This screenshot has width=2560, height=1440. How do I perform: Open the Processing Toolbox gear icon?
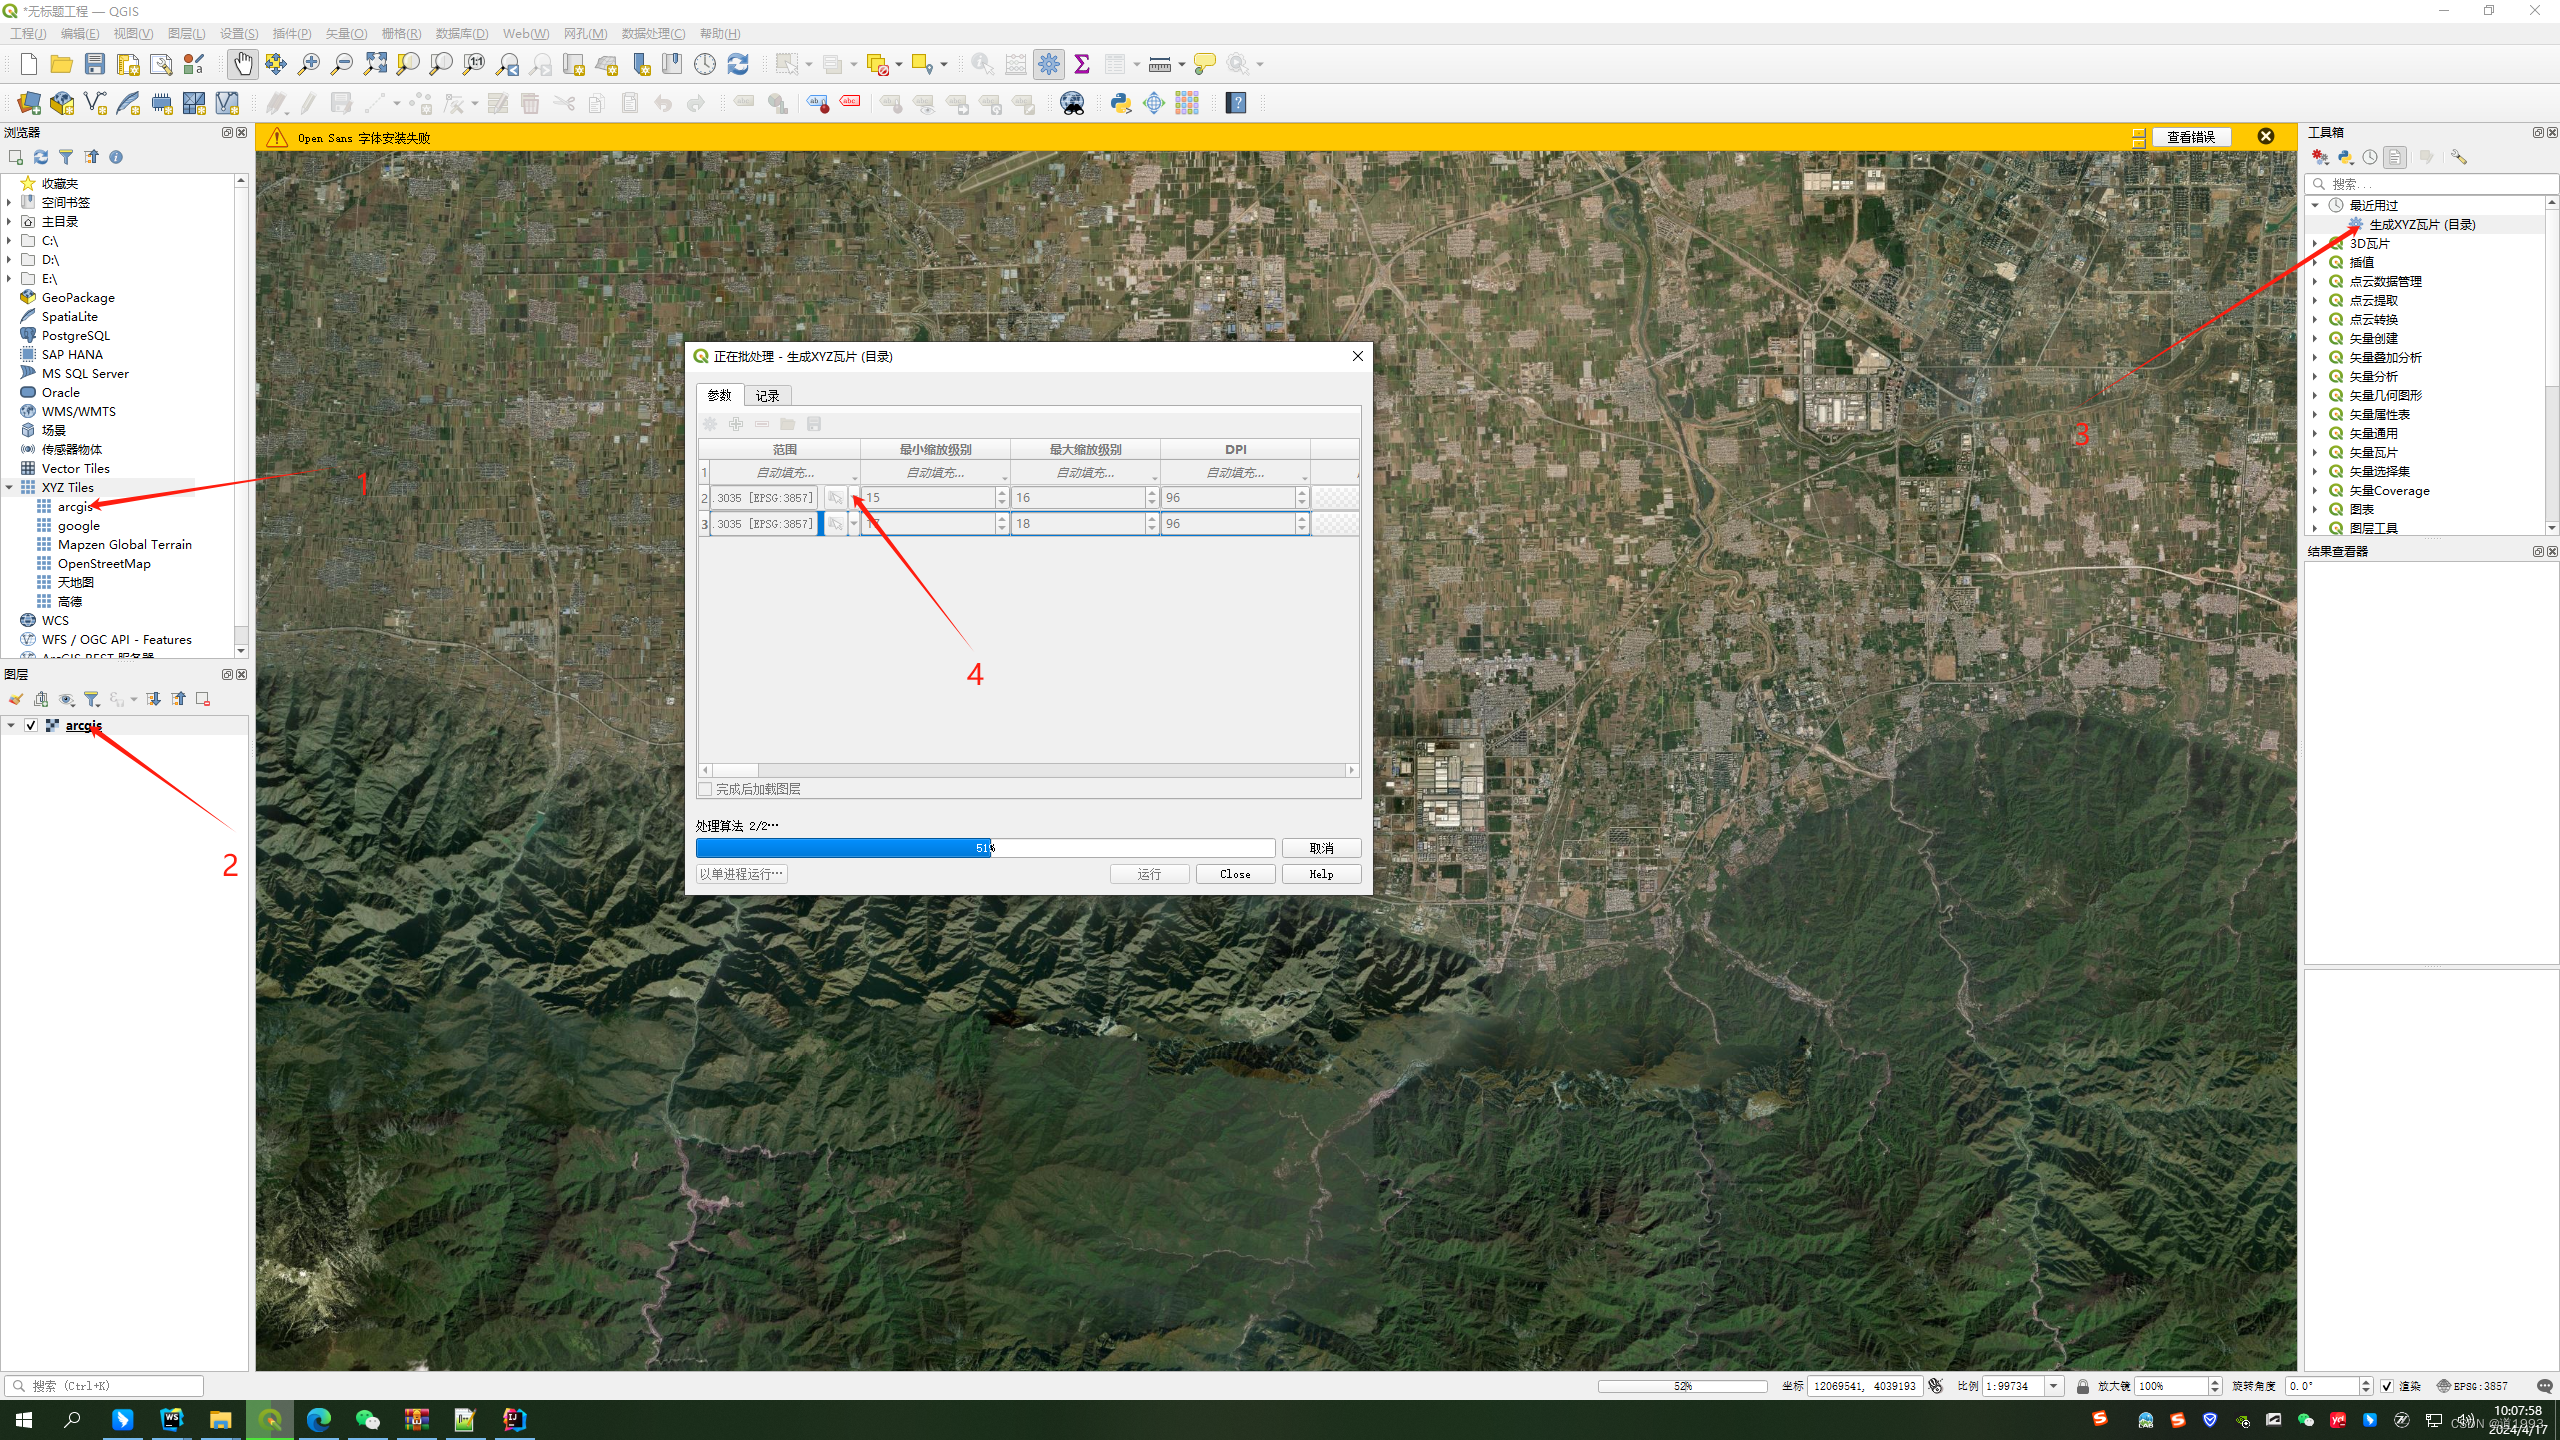[x=1049, y=64]
